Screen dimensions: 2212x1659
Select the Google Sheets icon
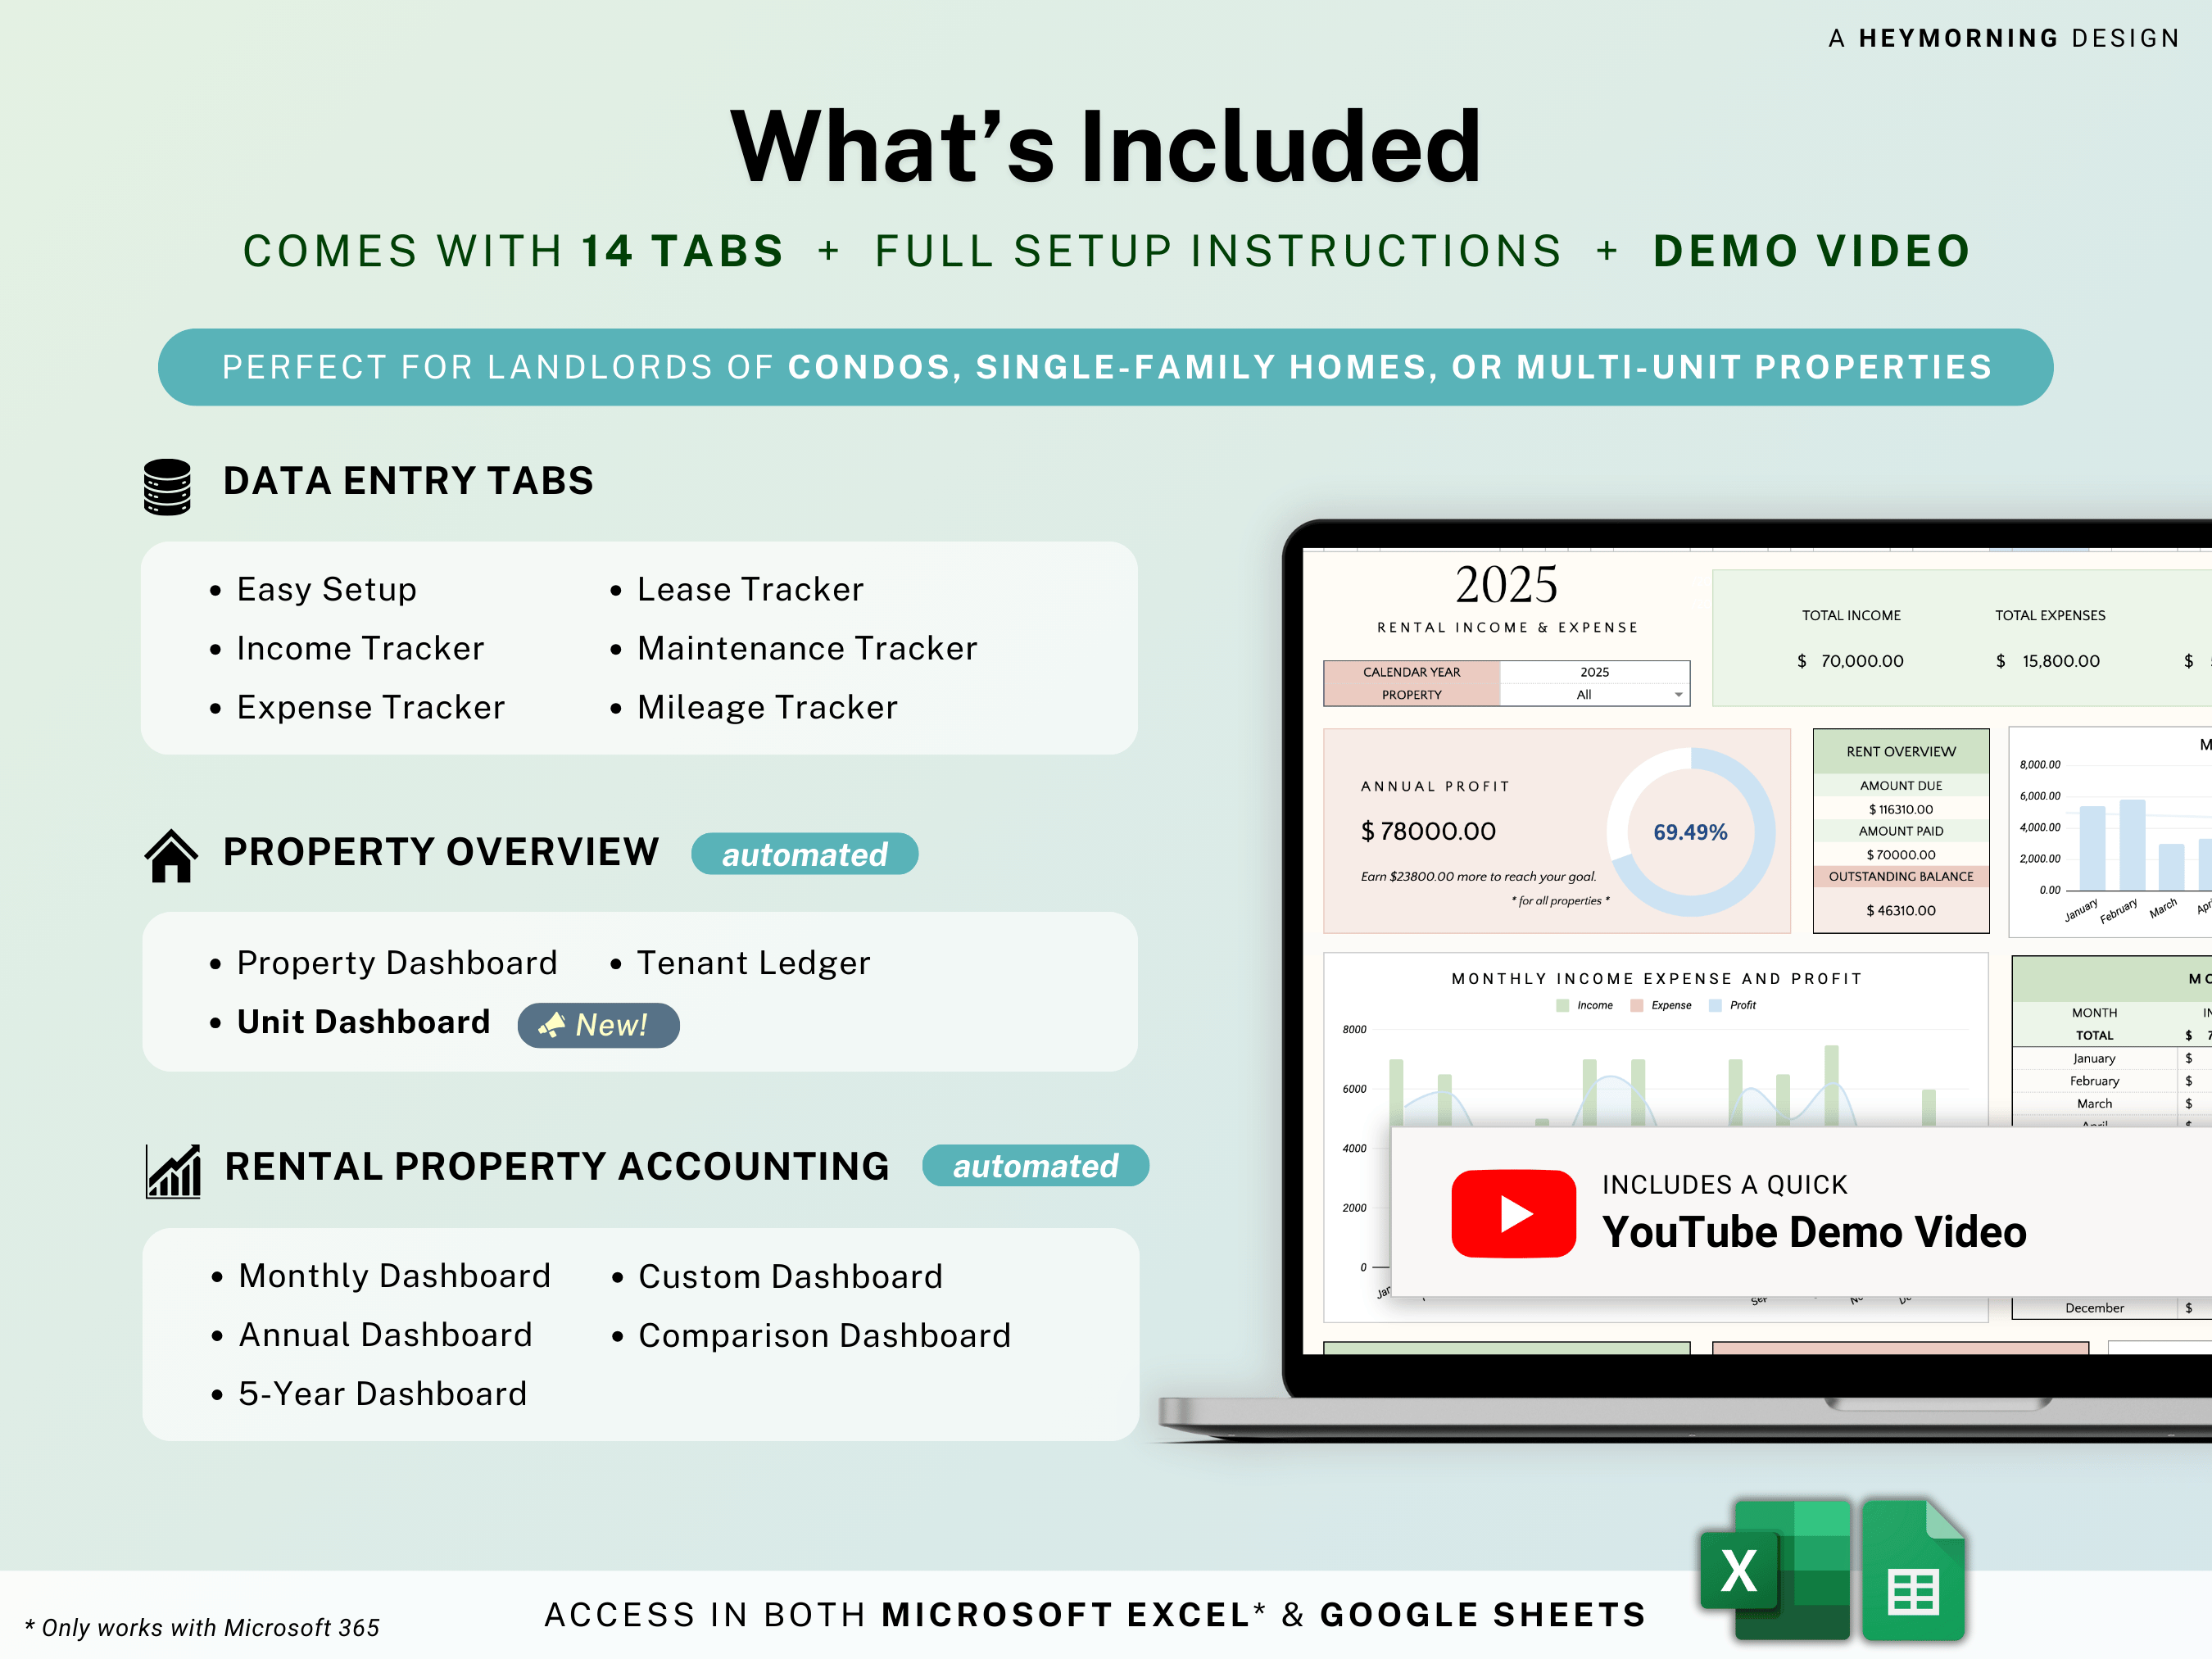1914,1570
